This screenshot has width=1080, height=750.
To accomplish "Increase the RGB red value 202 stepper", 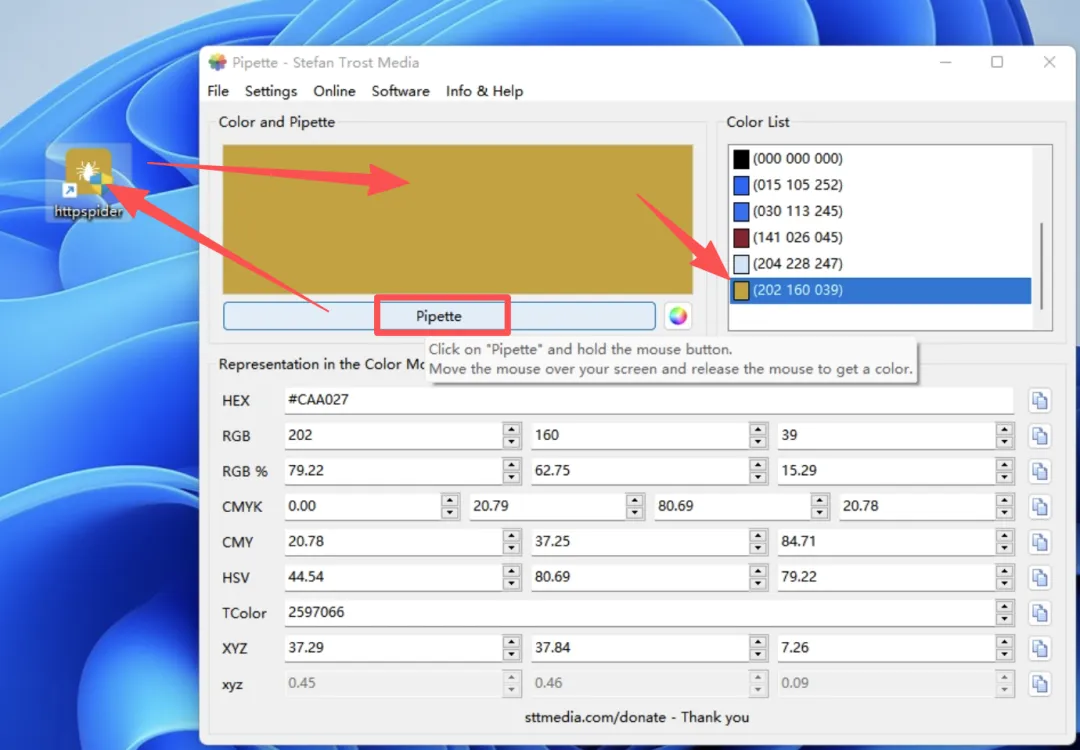I will (x=511, y=429).
